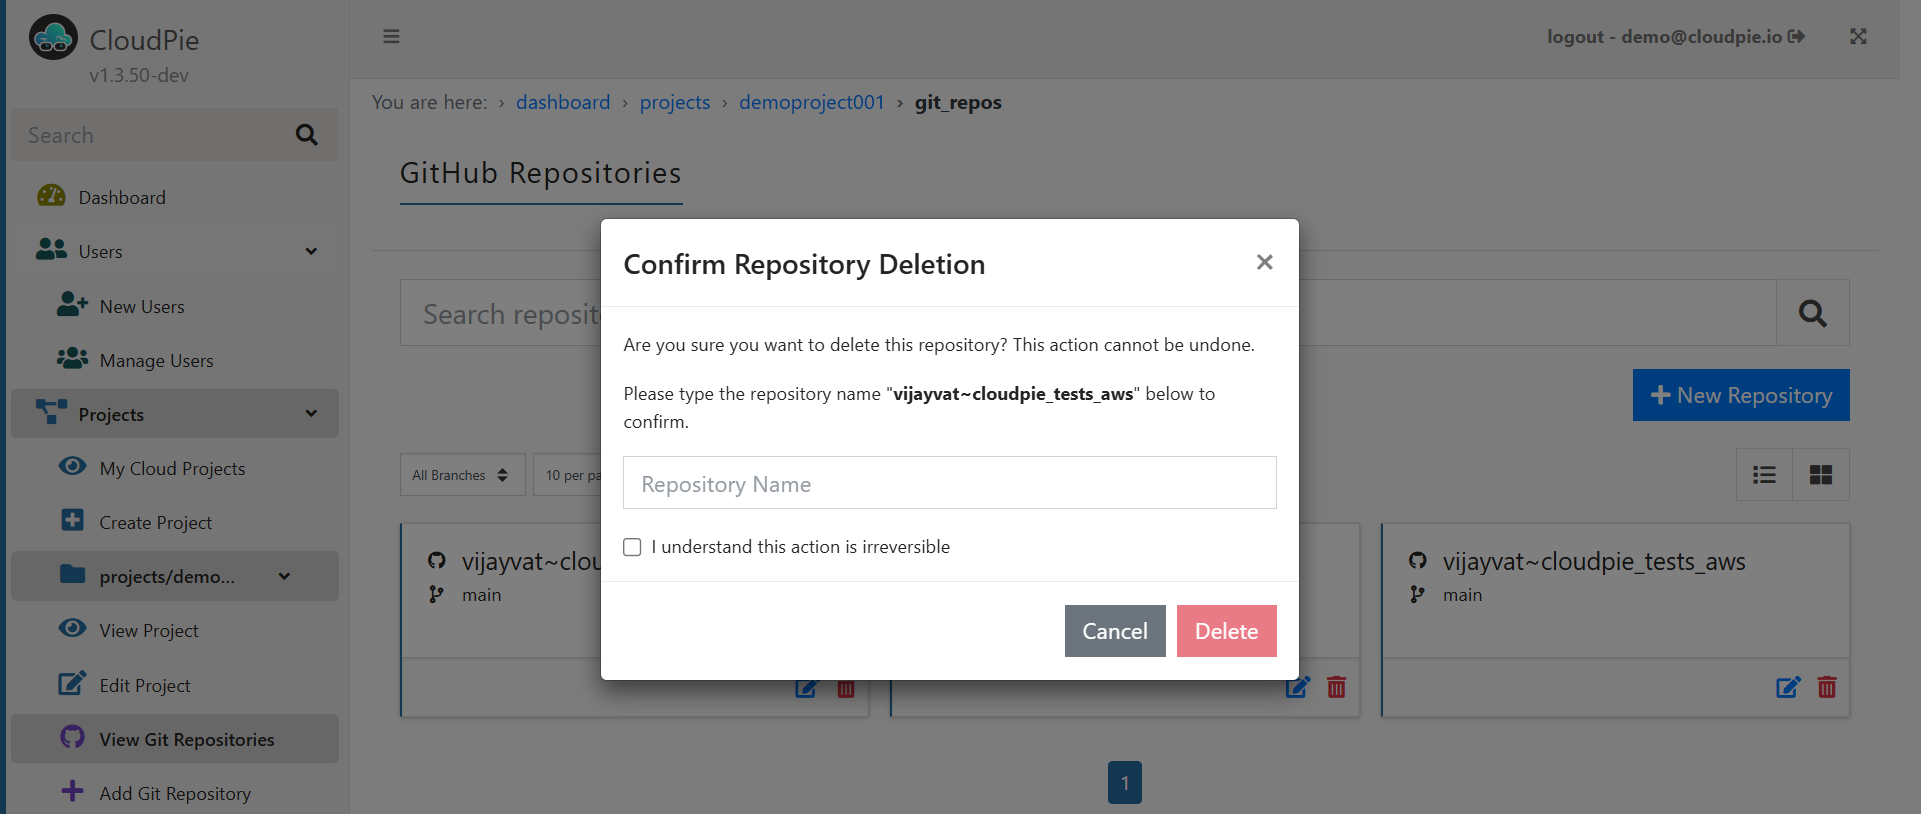Viewport: 1921px width, 814px height.
Task: Click the Manage Users group icon
Action: [x=72, y=358]
